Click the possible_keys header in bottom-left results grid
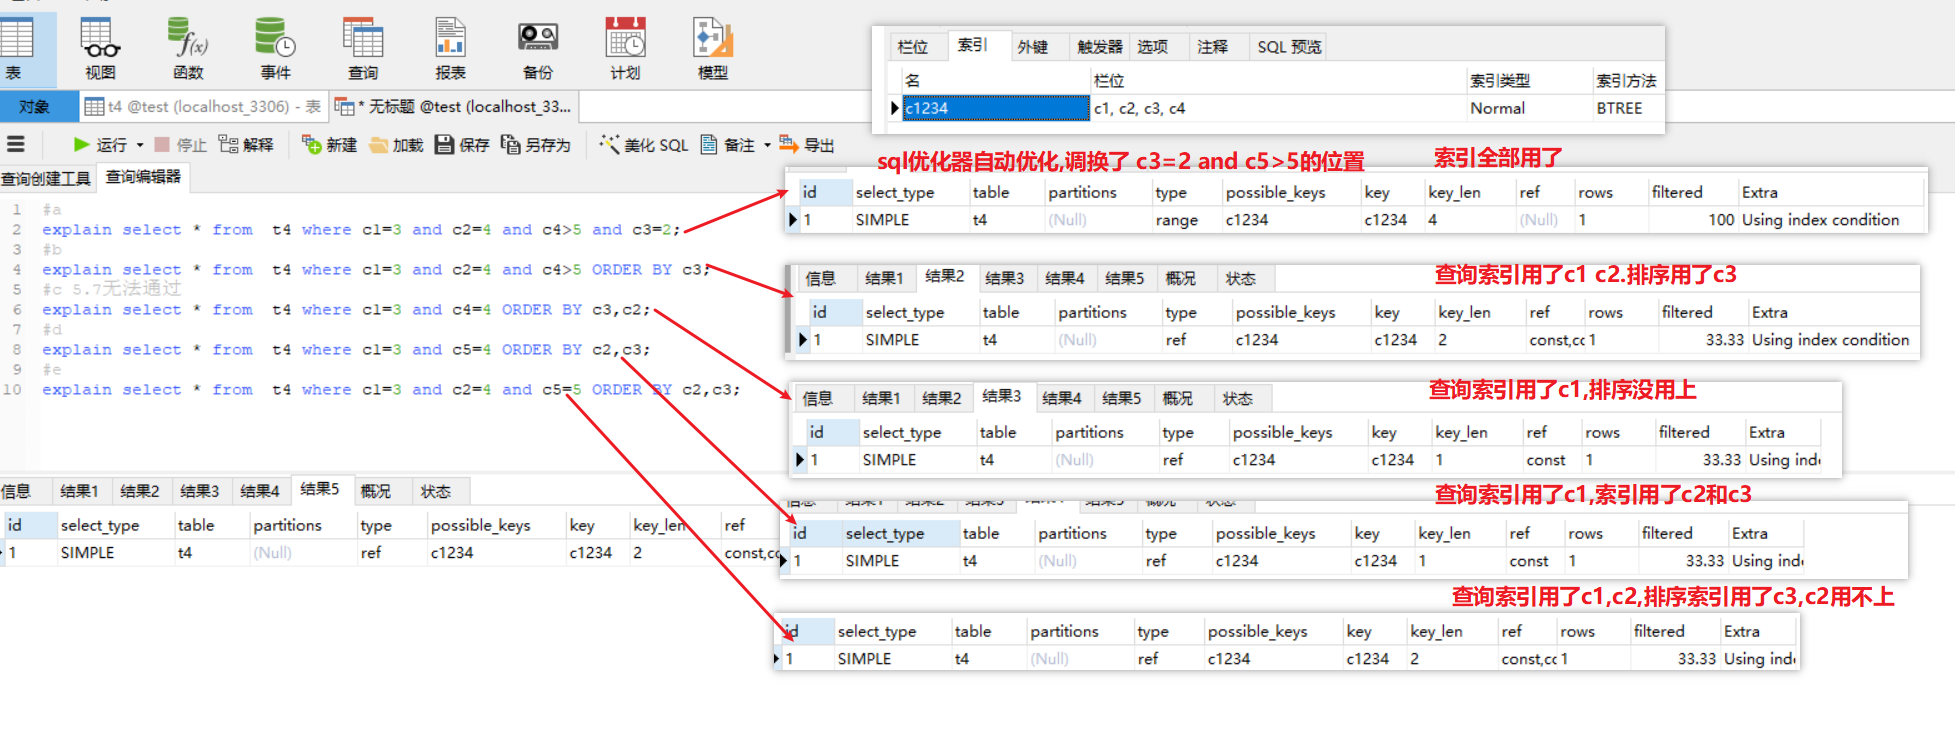Screen dimensions: 1955x741 pos(495,525)
